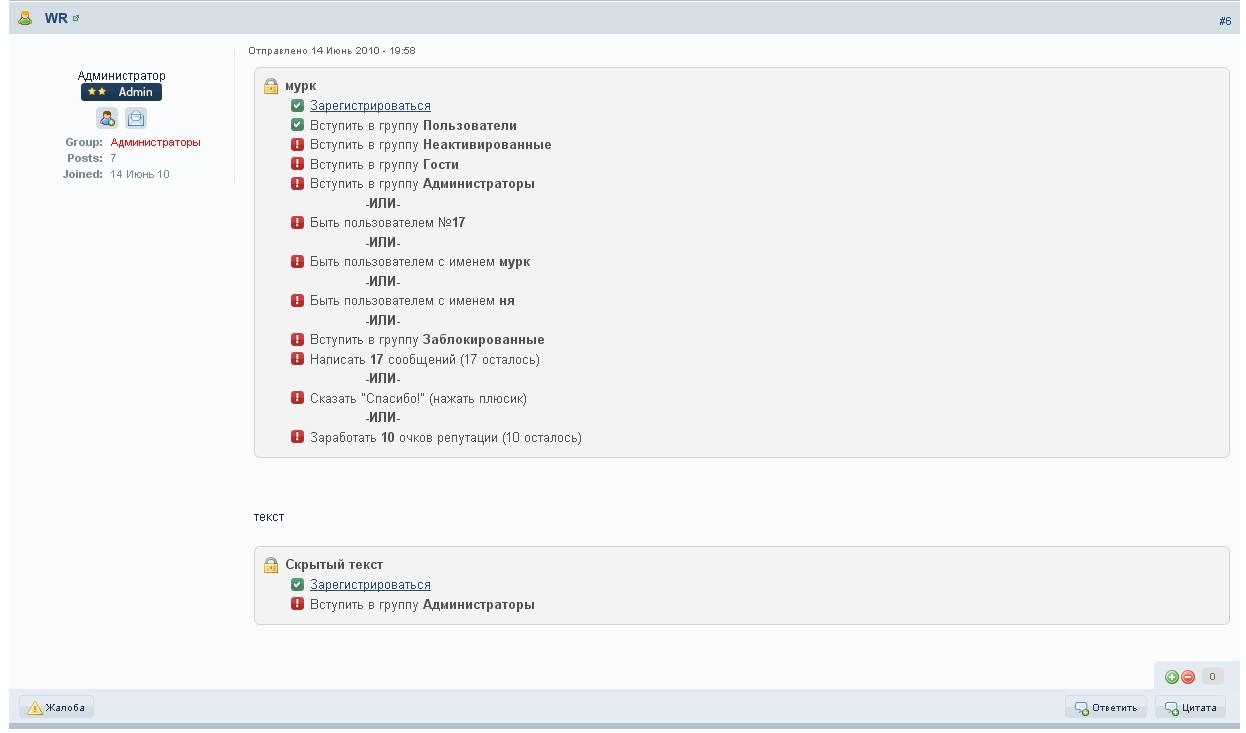Click the WR username link
1246x733 pixels.
[x=56, y=18]
